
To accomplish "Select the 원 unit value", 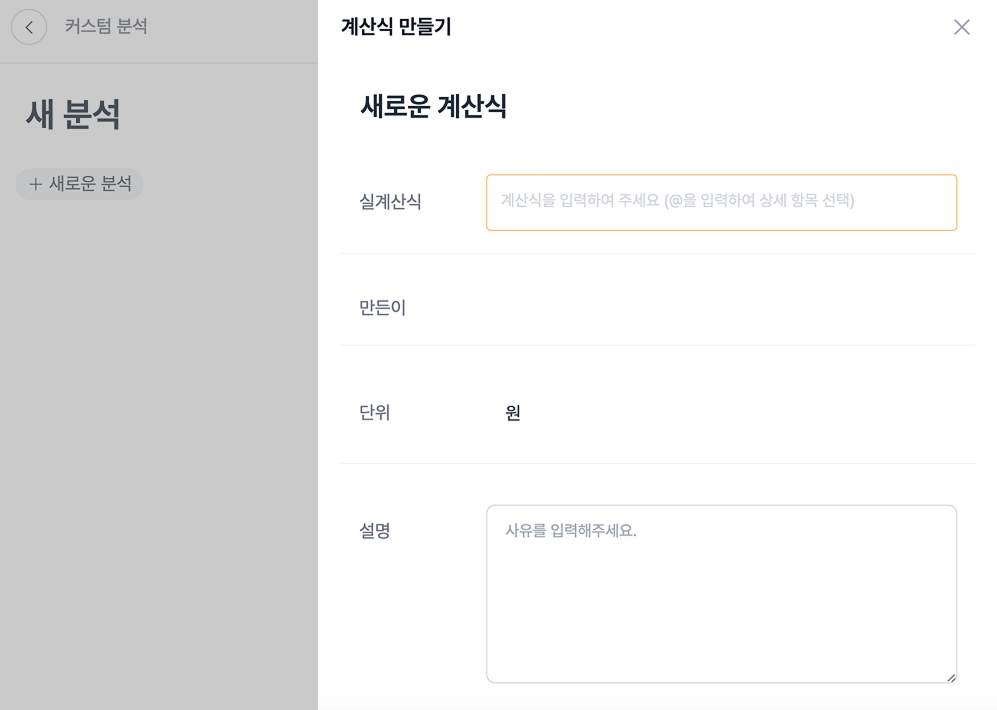I will tap(513, 413).
